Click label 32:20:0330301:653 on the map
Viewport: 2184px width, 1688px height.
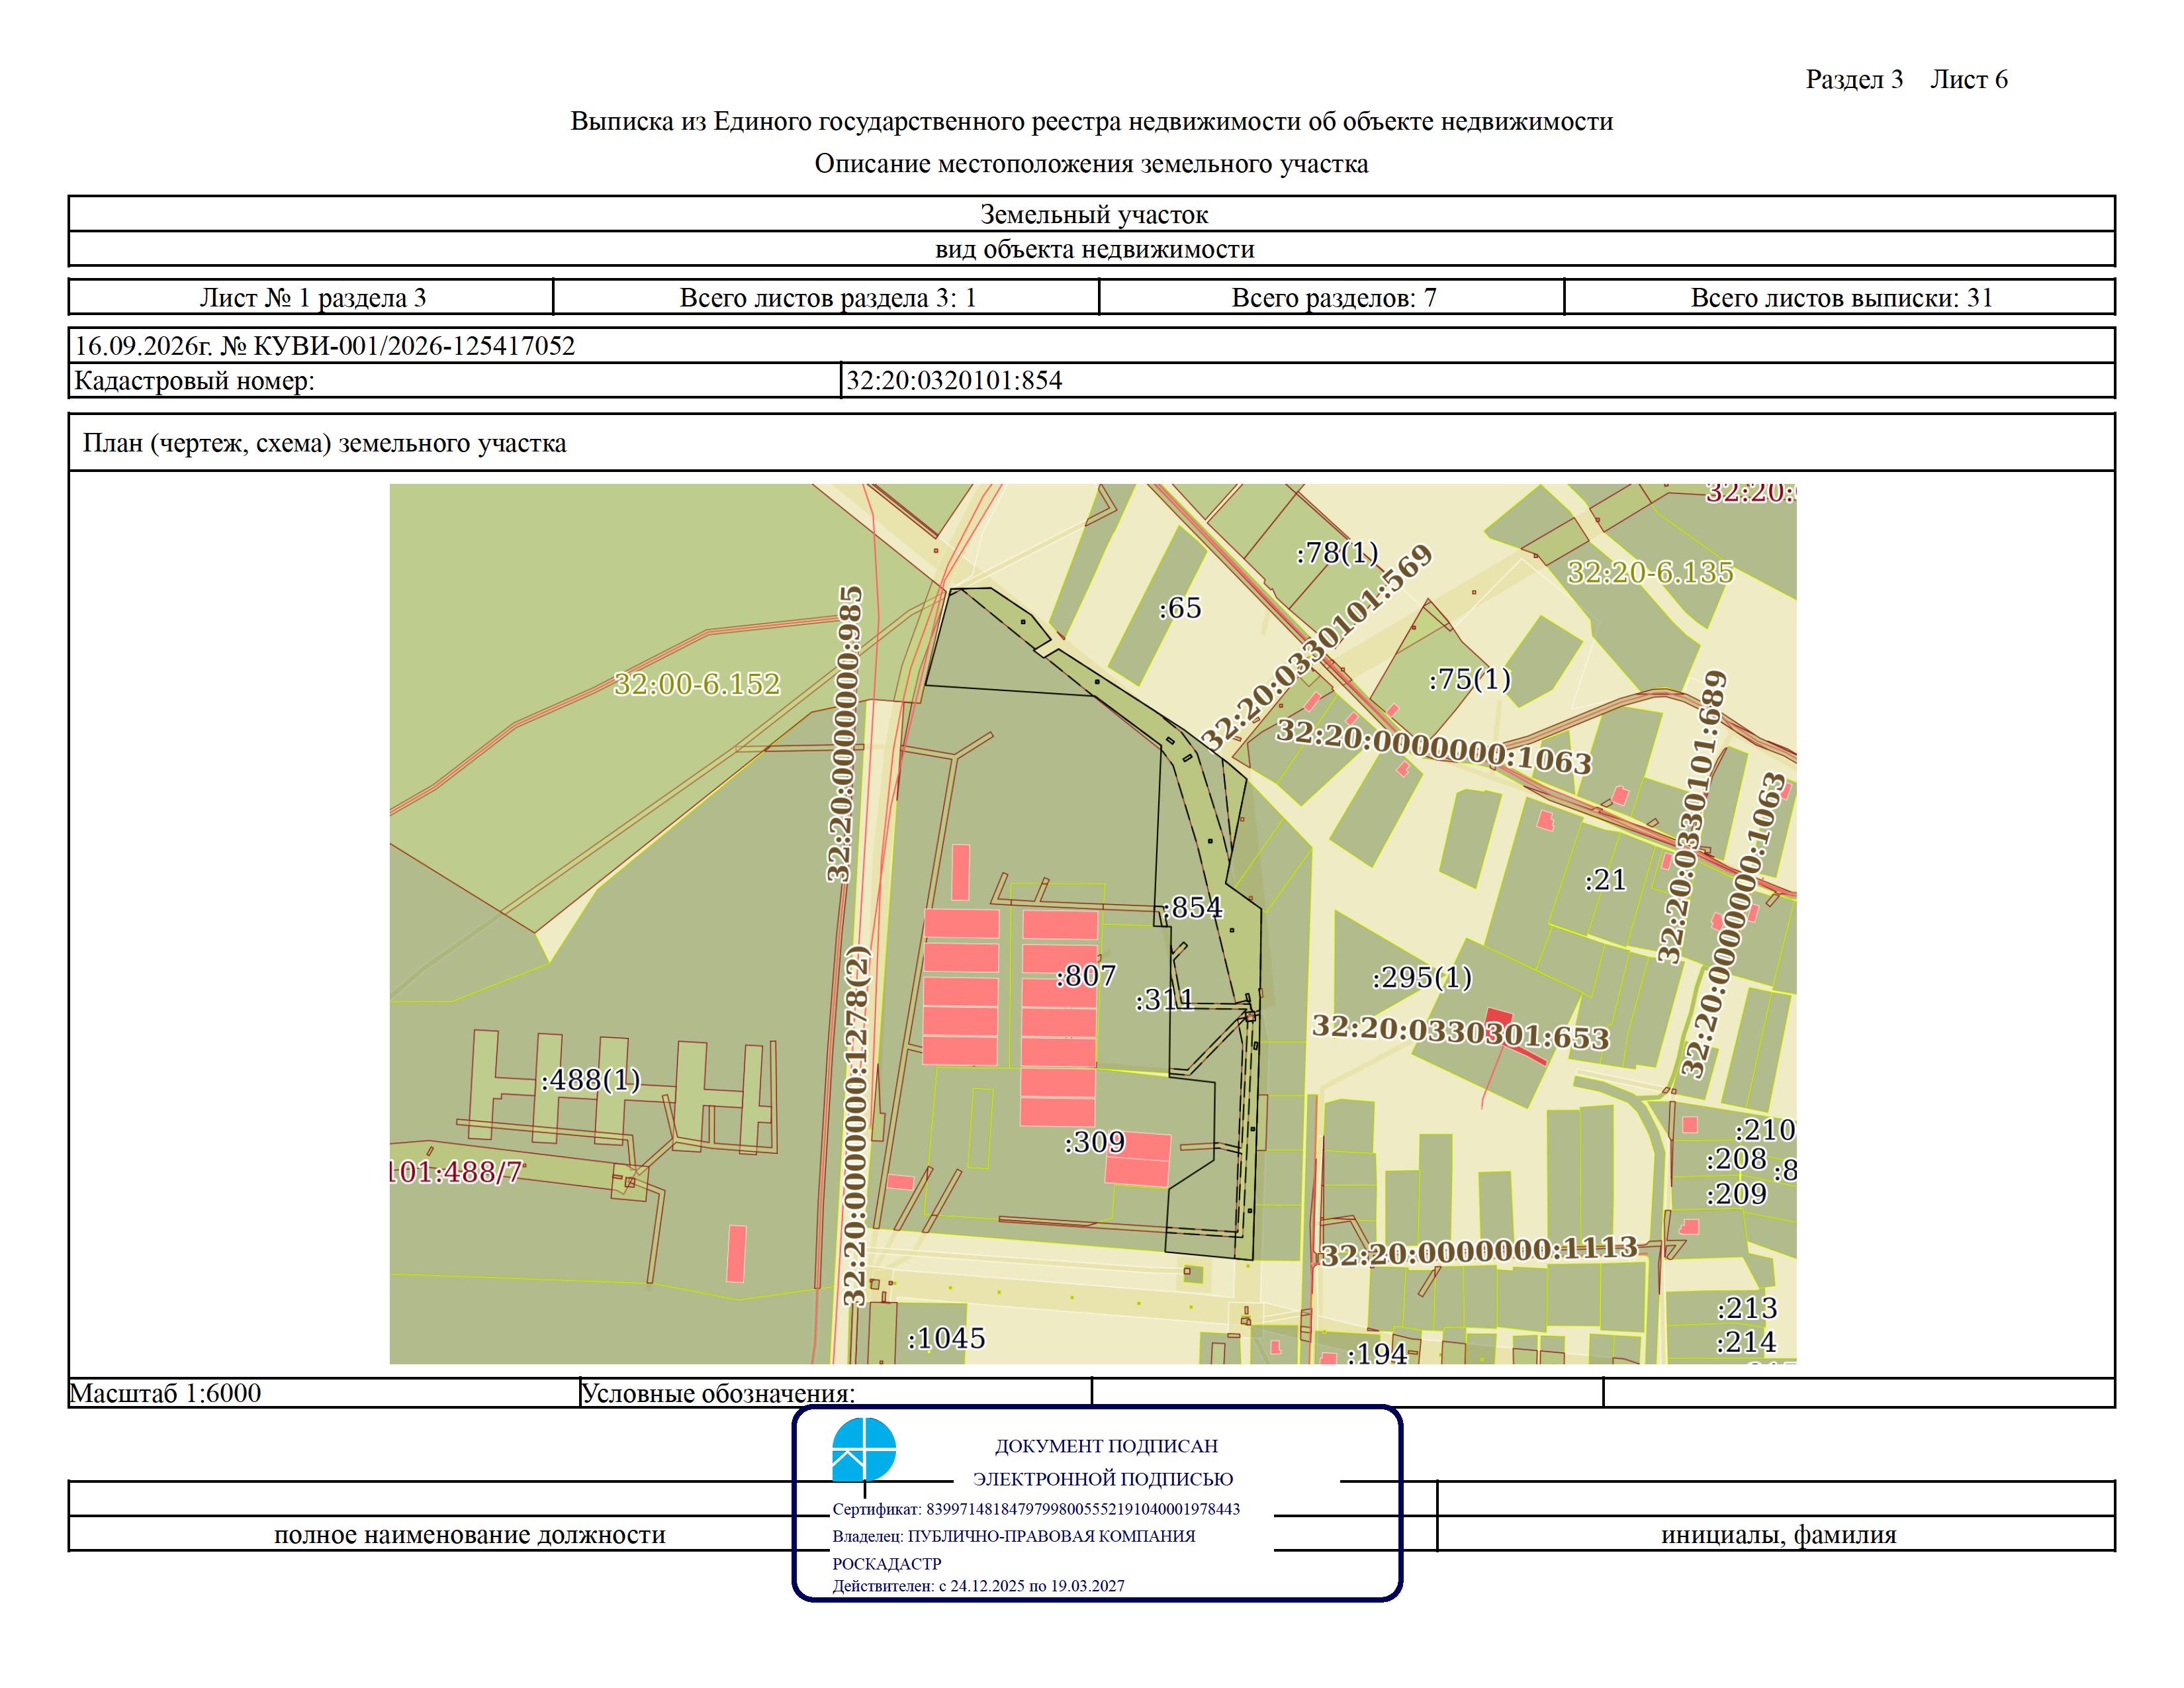tap(1460, 1032)
